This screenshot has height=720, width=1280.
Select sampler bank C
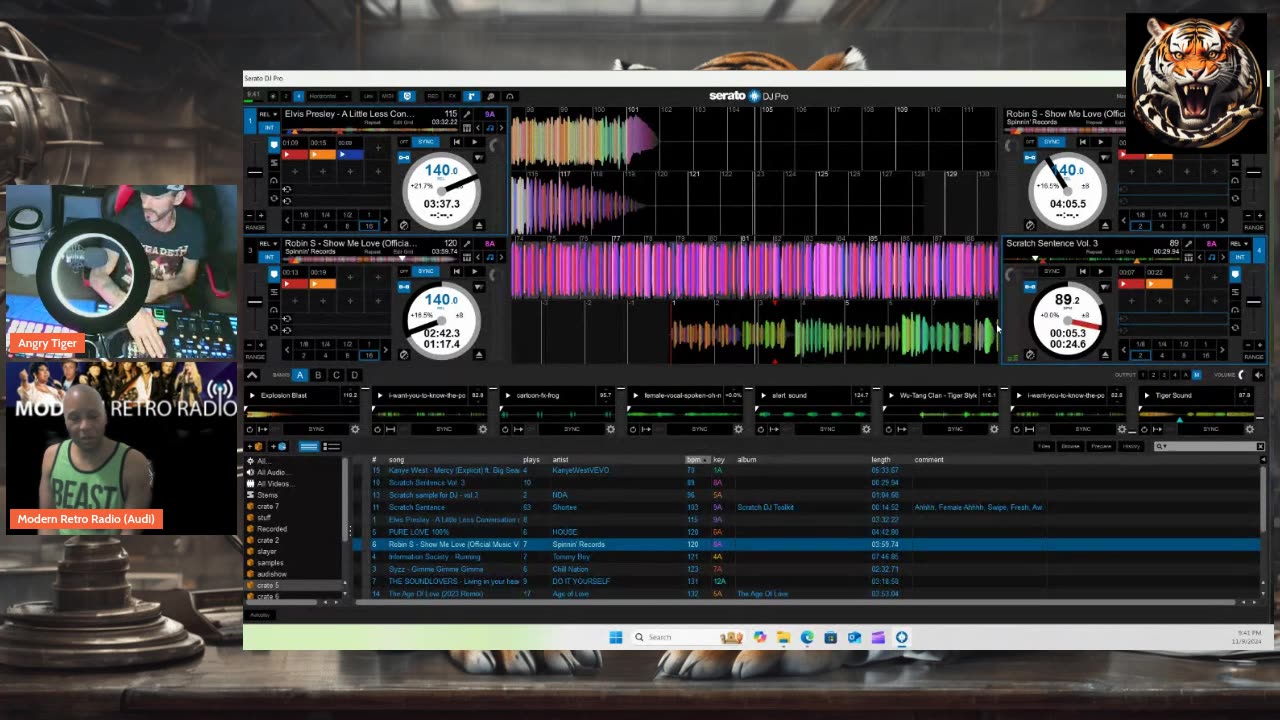pos(336,375)
